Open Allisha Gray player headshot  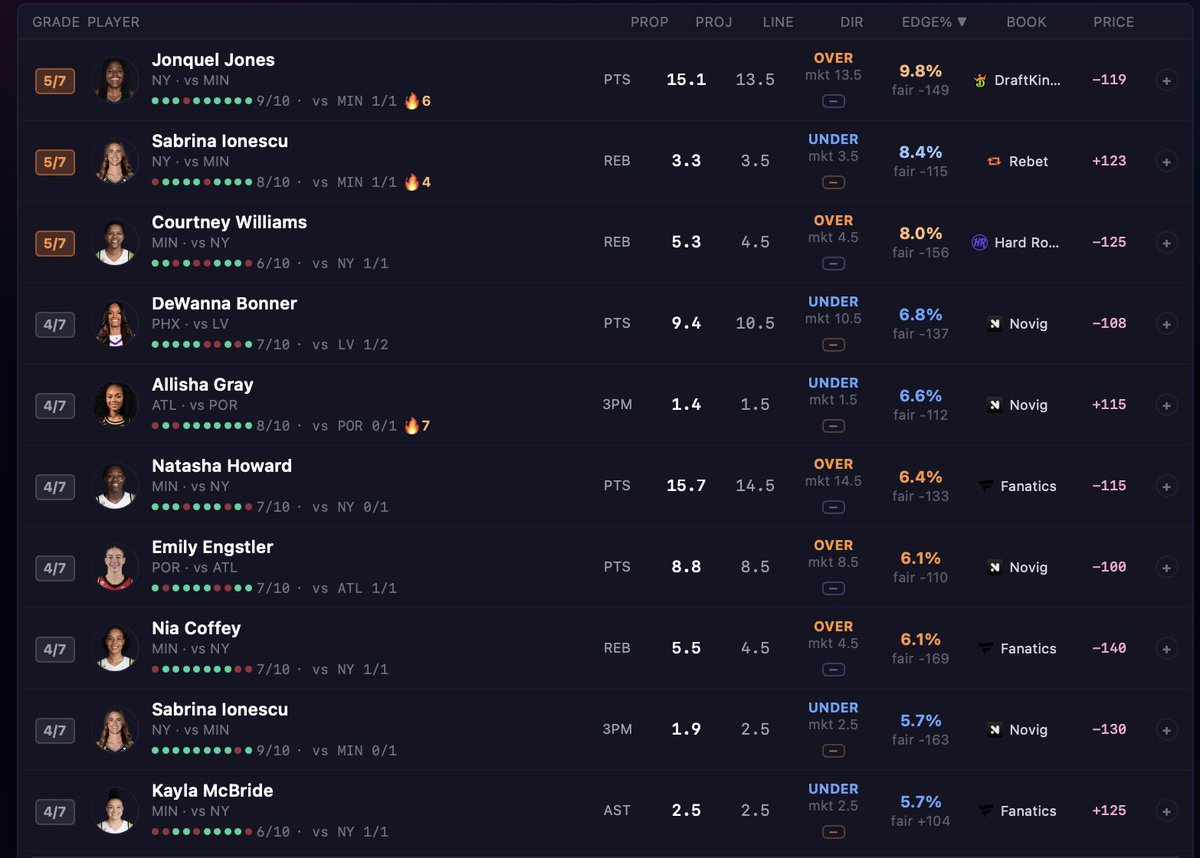click(x=115, y=405)
